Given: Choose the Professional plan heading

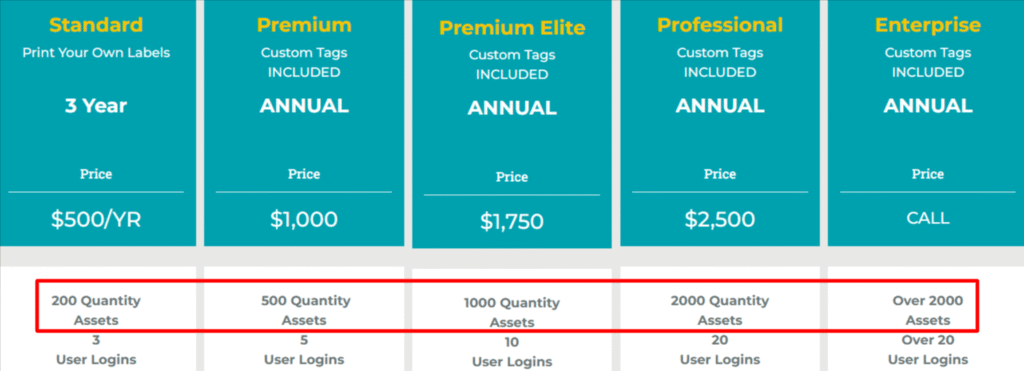Looking at the screenshot, I should [x=720, y=25].
